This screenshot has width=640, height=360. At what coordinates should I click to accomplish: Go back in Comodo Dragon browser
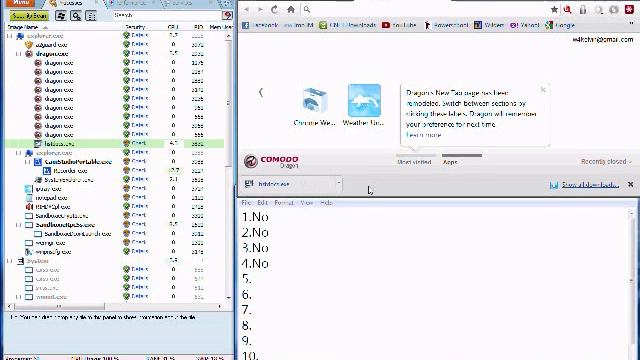[246, 9]
